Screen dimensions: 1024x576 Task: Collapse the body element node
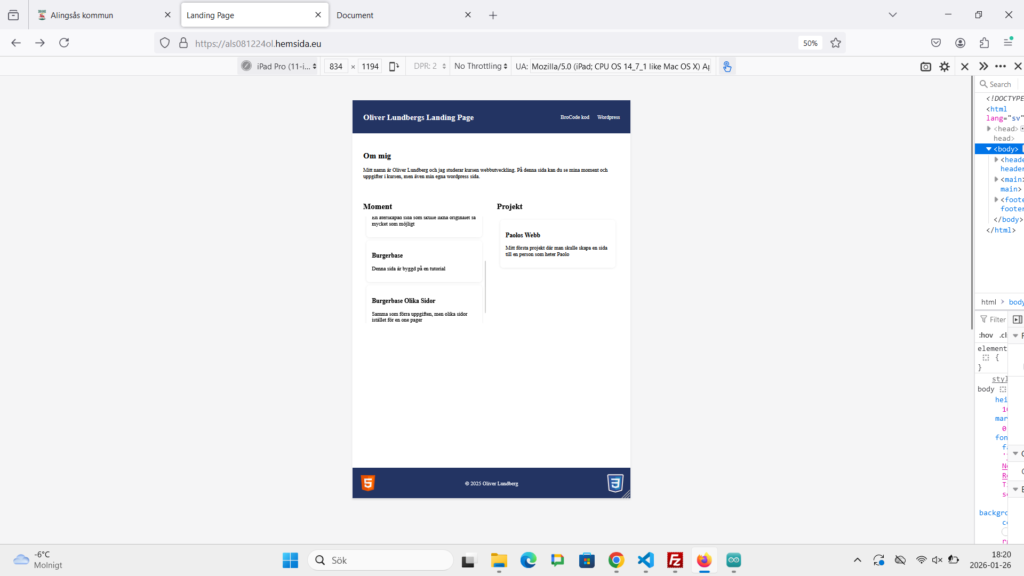[x=989, y=149]
